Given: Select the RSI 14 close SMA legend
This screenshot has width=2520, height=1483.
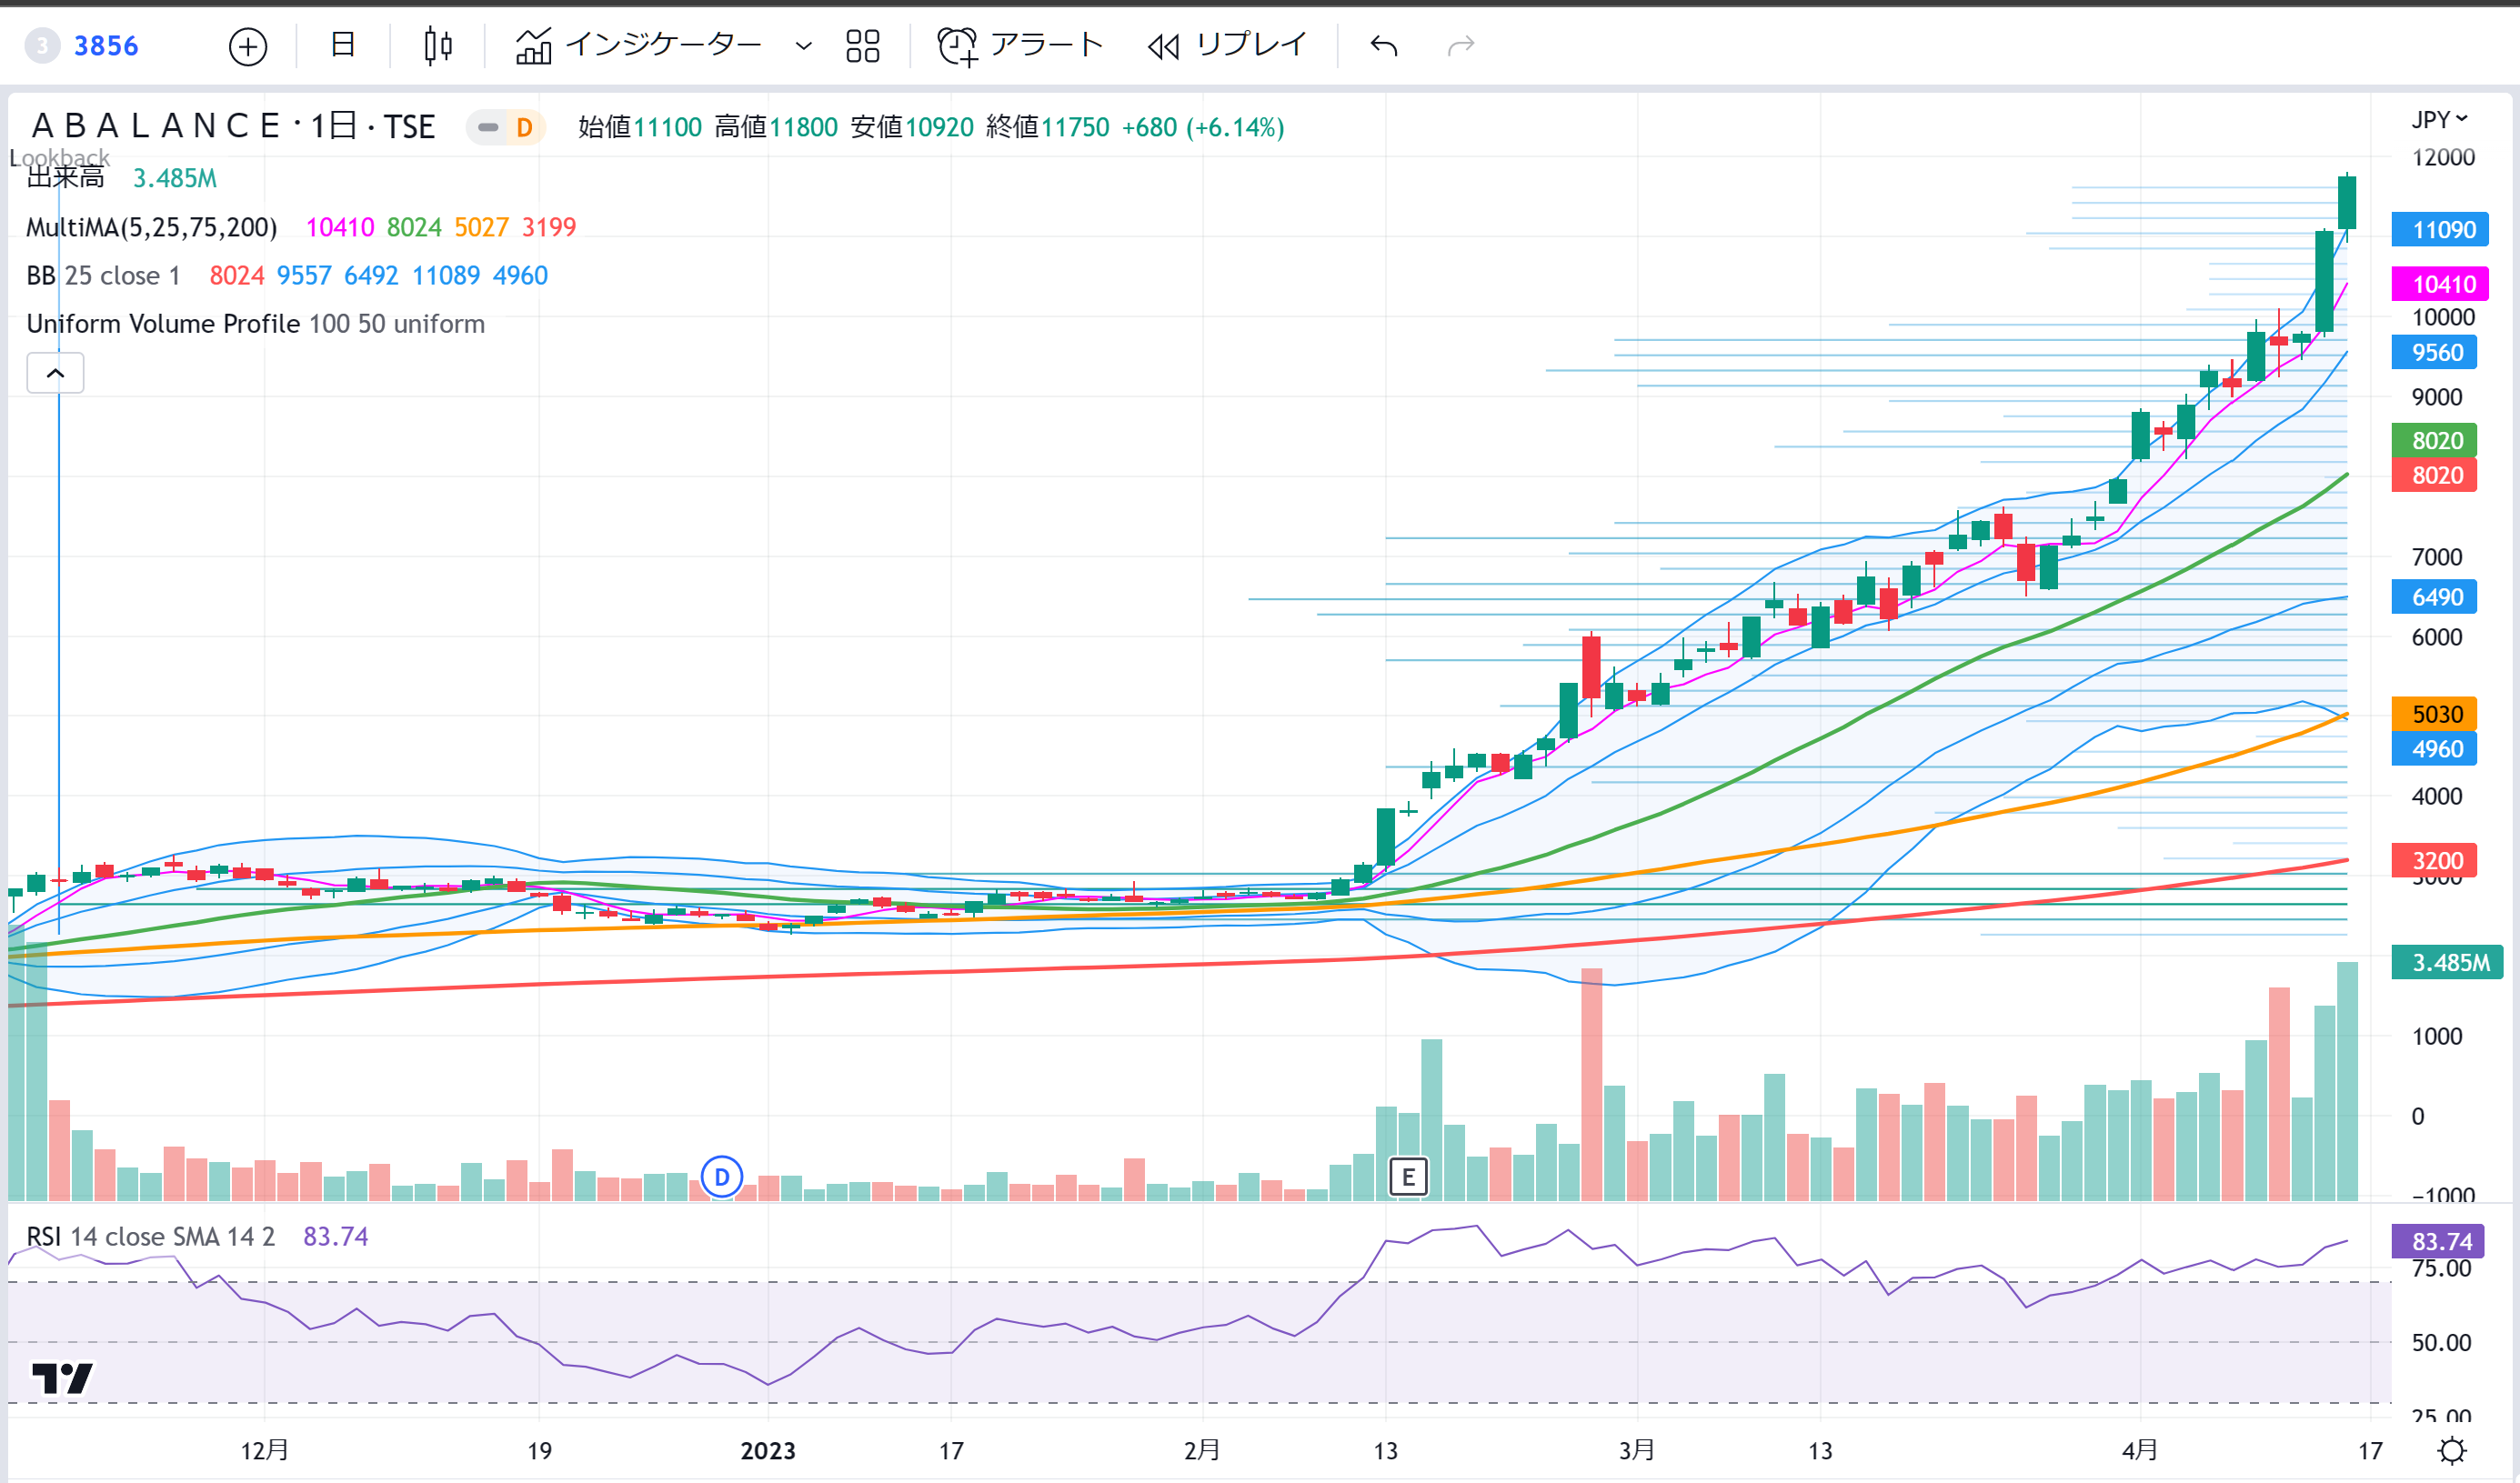Looking at the screenshot, I should coord(150,1237).
